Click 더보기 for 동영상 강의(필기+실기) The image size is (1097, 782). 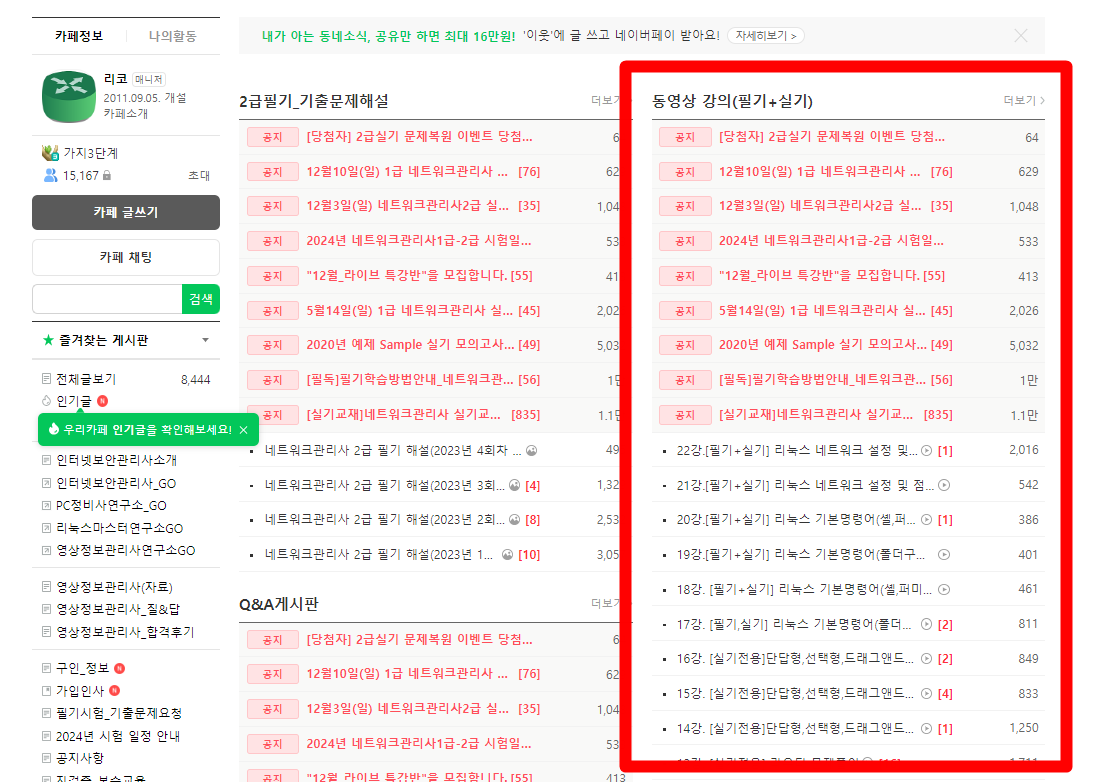click(x=1024, y=101)
